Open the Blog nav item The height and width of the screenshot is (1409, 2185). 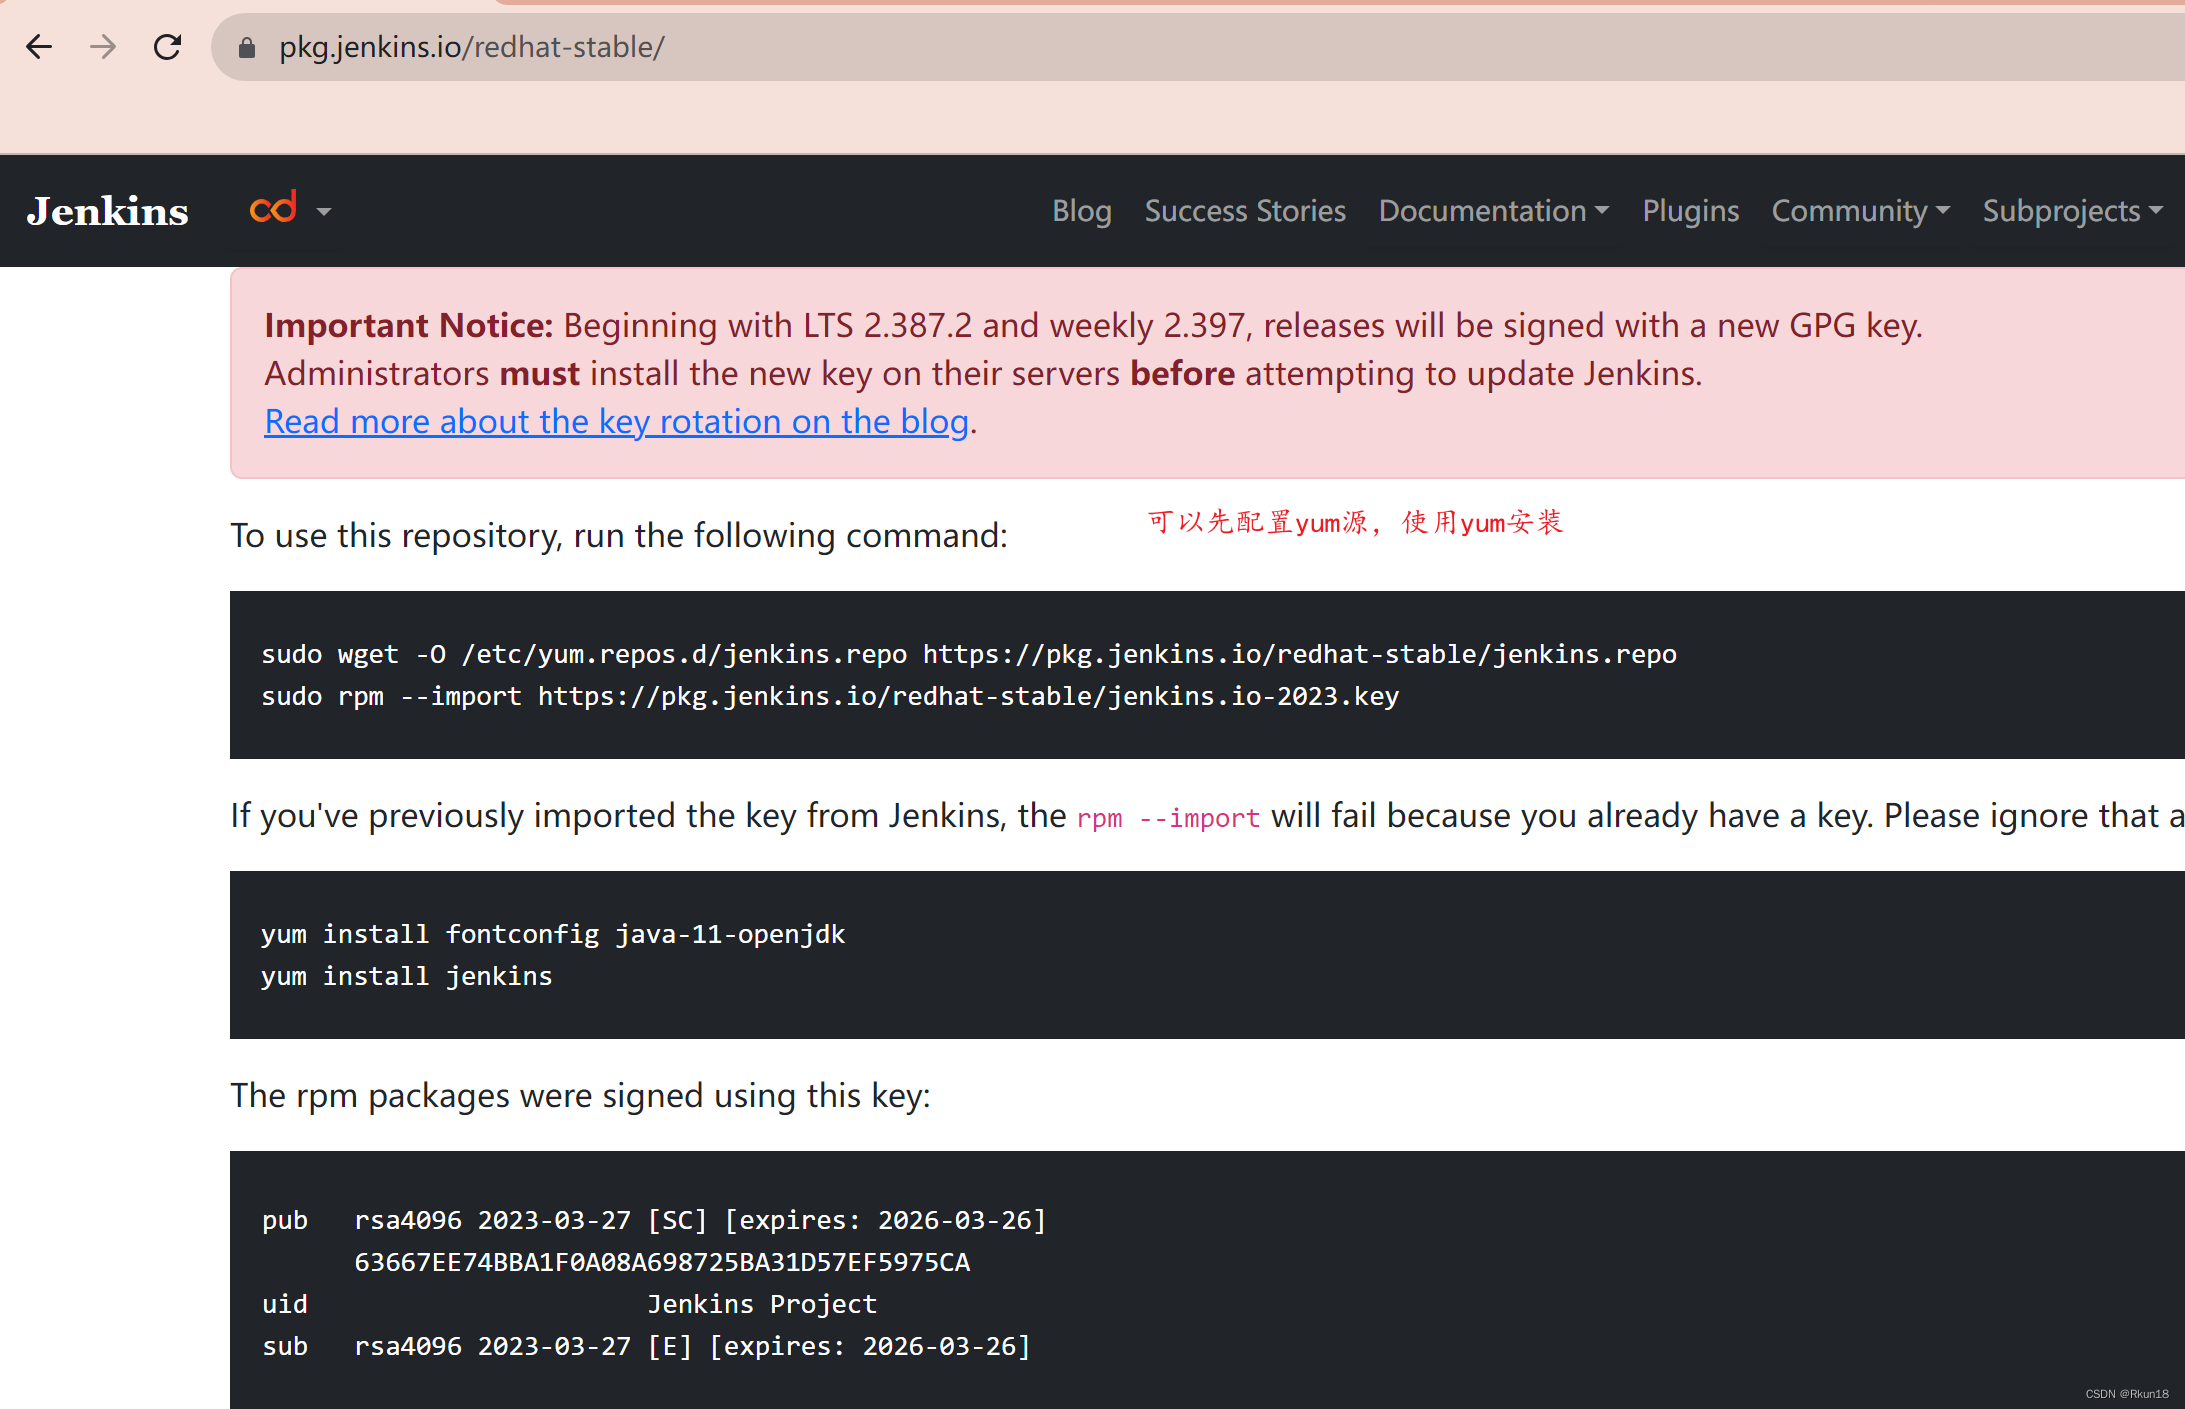(x=1081, y=211)
